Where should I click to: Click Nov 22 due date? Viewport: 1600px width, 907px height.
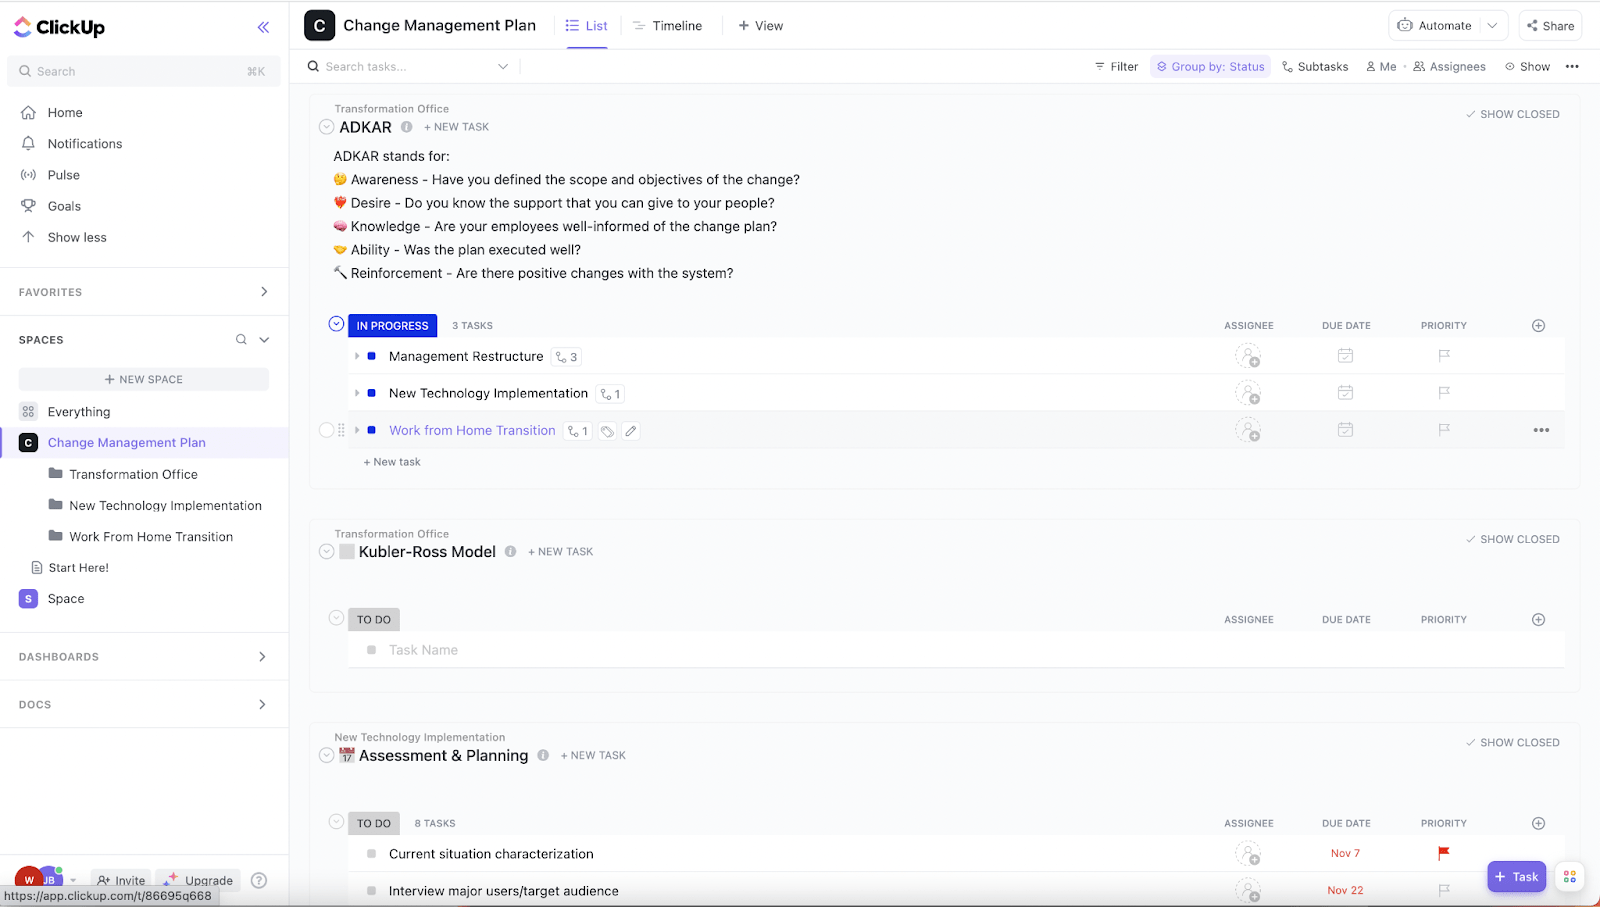pos(1345,890)
